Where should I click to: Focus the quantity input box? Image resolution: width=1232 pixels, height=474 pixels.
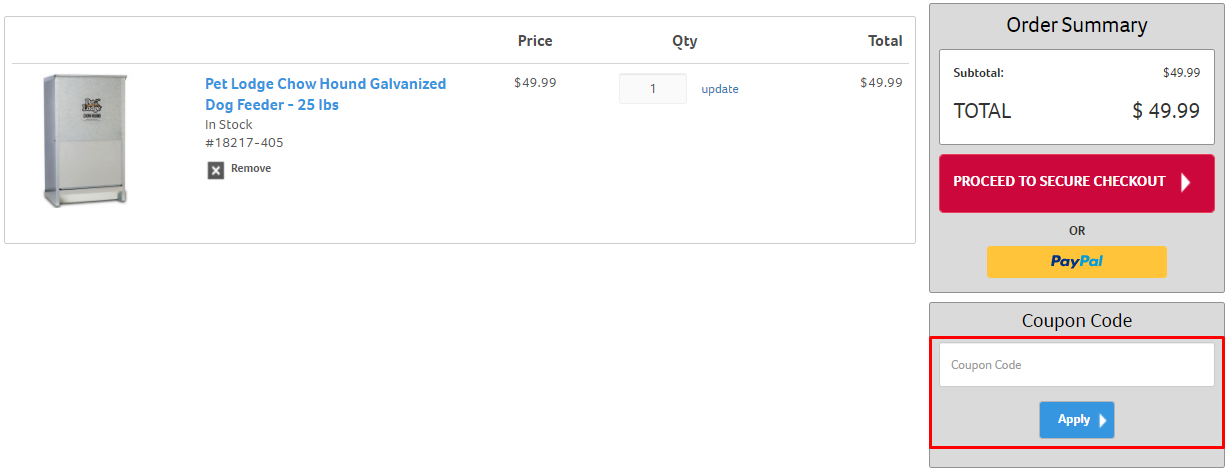pos(653,89)
